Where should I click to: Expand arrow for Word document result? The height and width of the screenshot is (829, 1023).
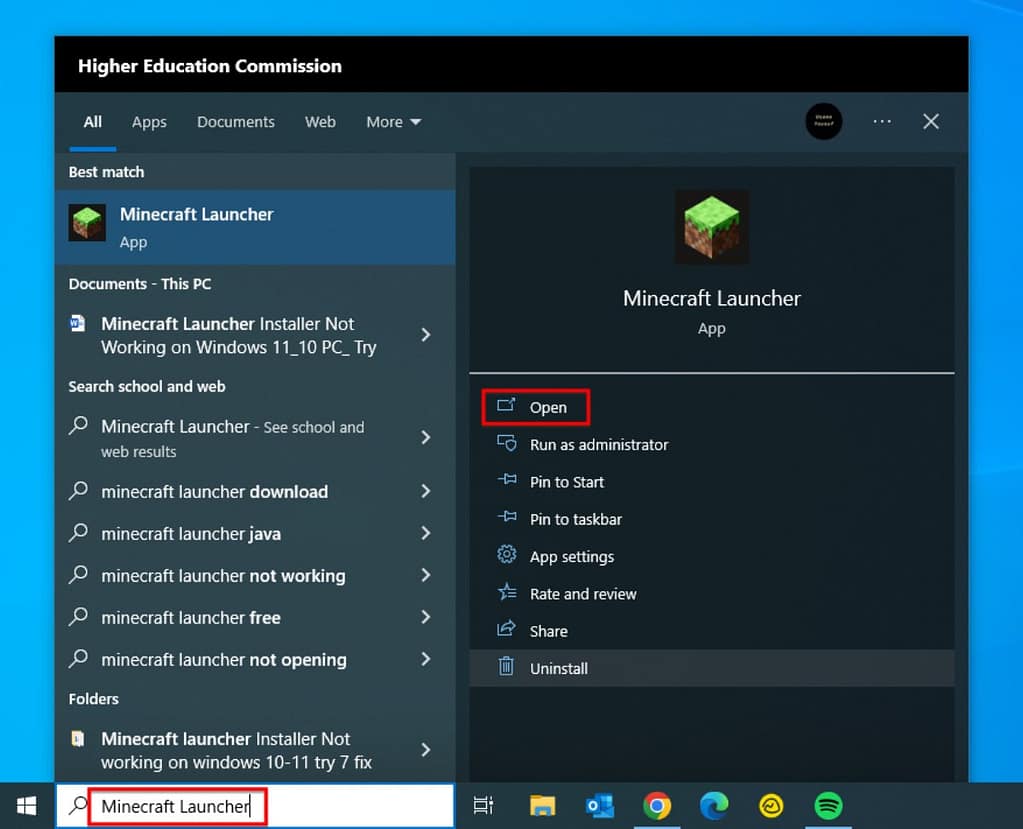pyautogui.click(x=426, y=335)
